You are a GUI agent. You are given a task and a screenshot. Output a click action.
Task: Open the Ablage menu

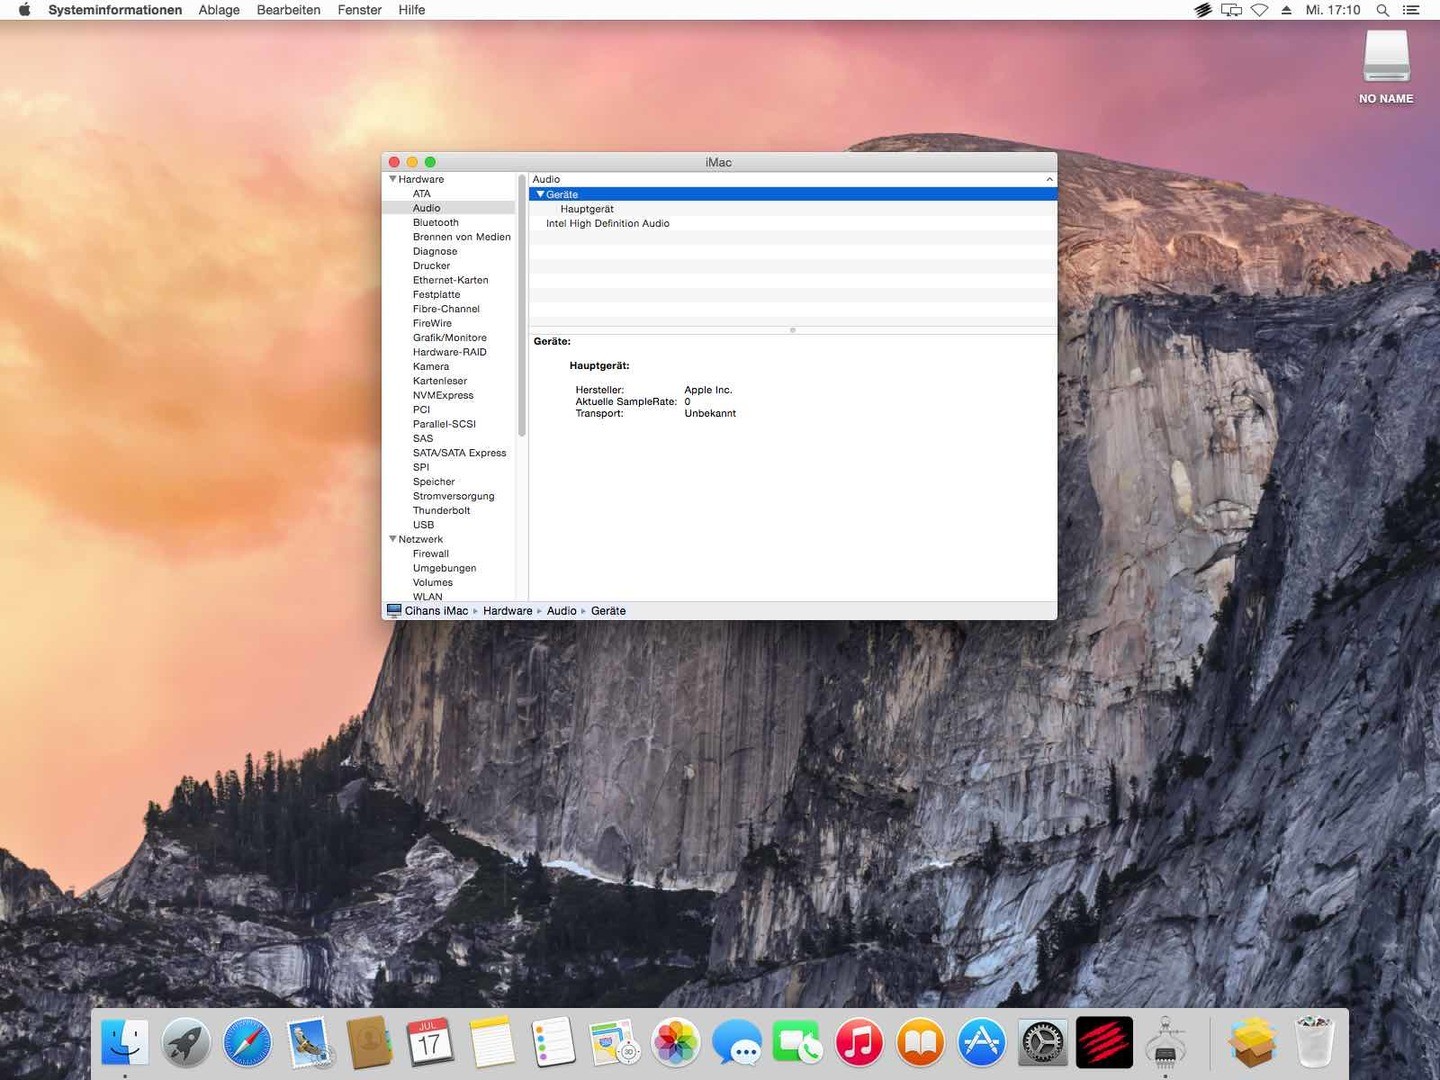(x=219, y=10)
